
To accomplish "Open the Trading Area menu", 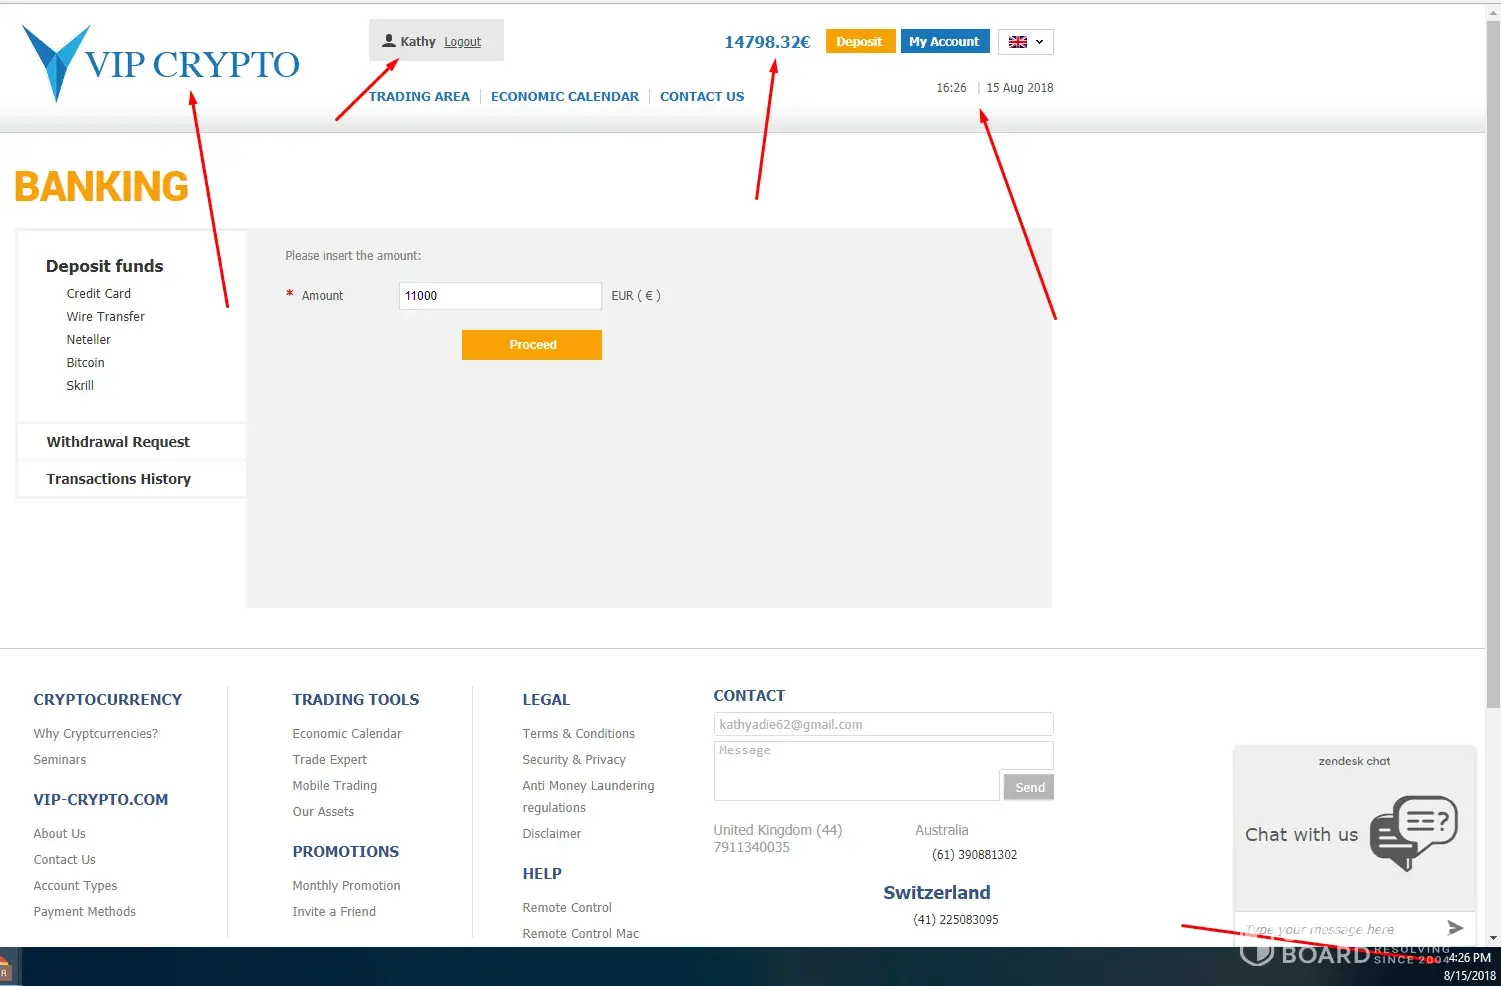I will point(419,97).
